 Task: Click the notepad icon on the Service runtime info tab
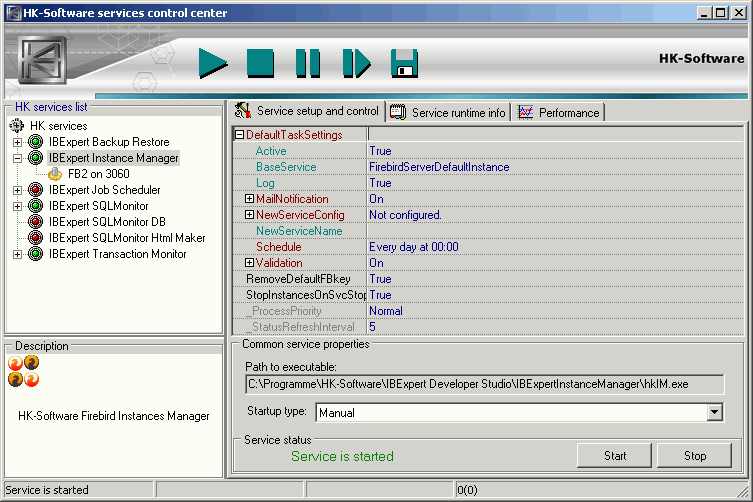(398, 112)
